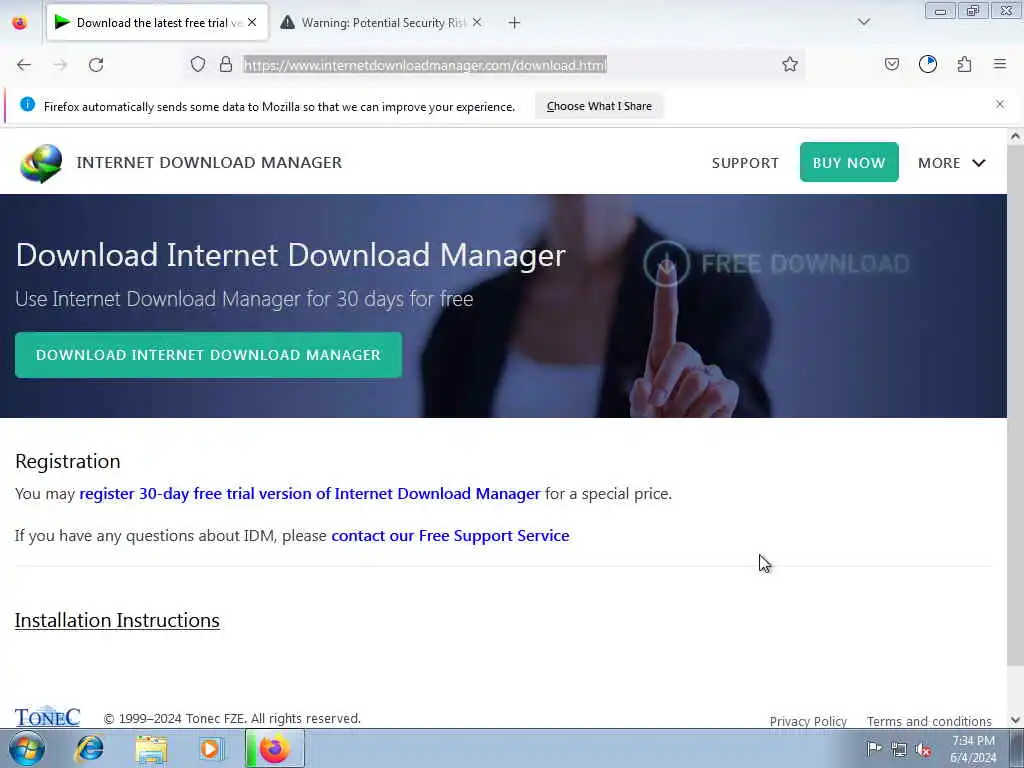The image size is (1024, 768).
Task: Open a new tab with the plus icon
Action: click(x=515, y=23)
